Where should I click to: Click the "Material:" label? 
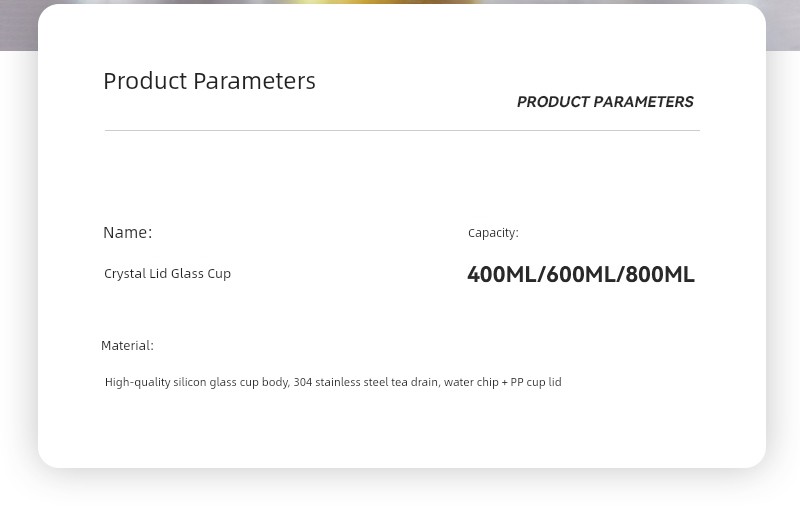pyautogui.click(x=127, y=346)
